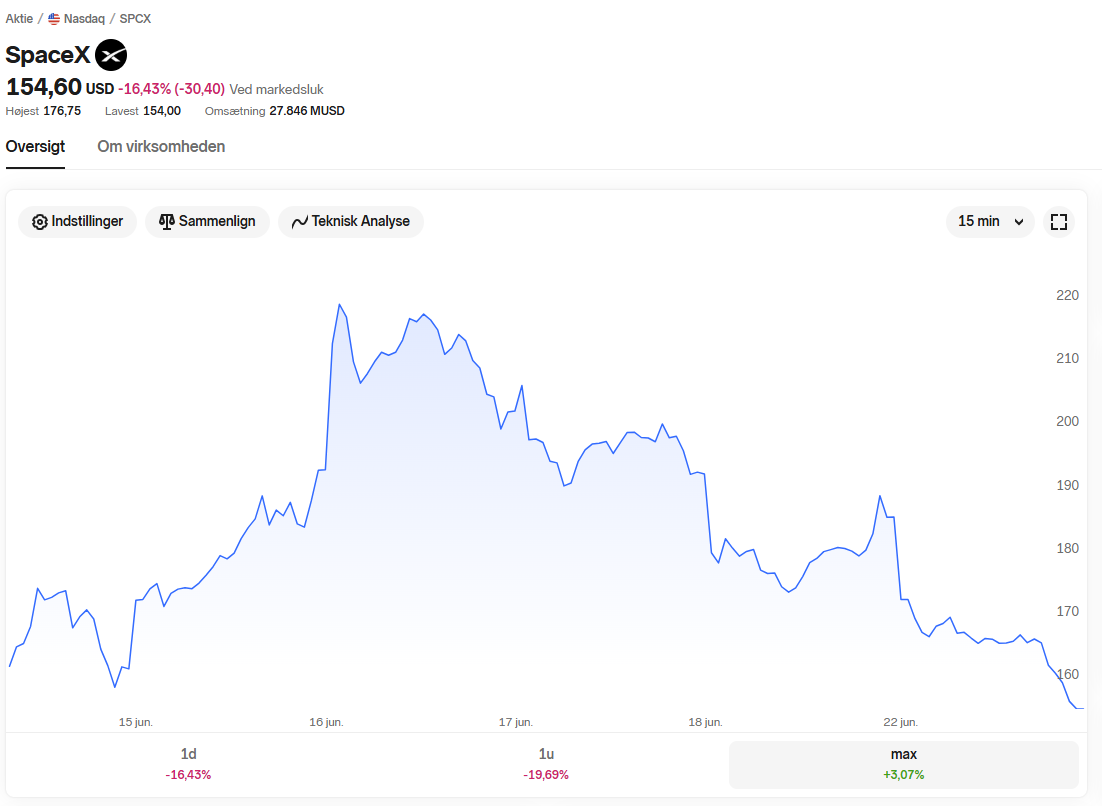
Task: Click the 154,60 current price
Action: click(44, 87)
